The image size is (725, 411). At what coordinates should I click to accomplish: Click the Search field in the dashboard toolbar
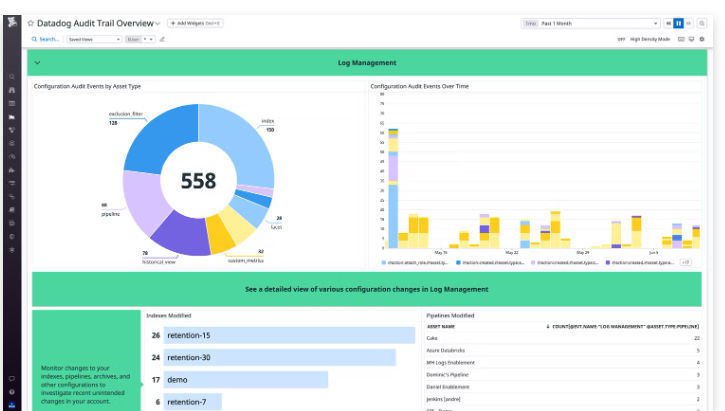pos(45,39)
